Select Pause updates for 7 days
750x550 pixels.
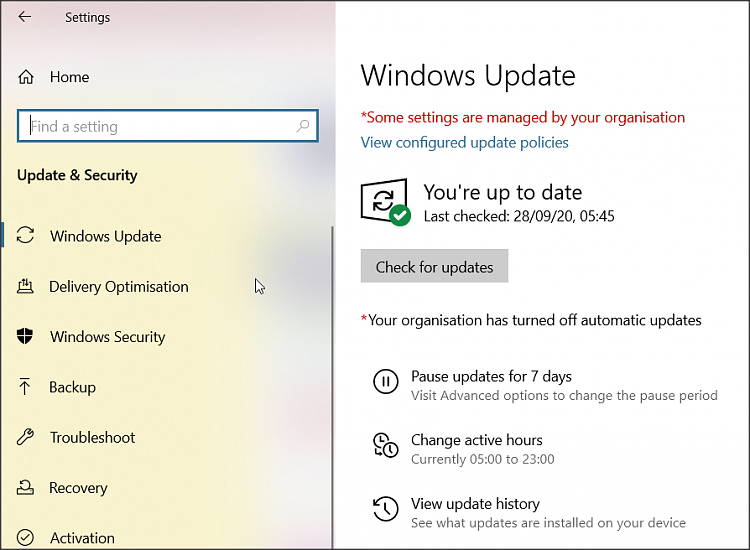click(491, 376)
